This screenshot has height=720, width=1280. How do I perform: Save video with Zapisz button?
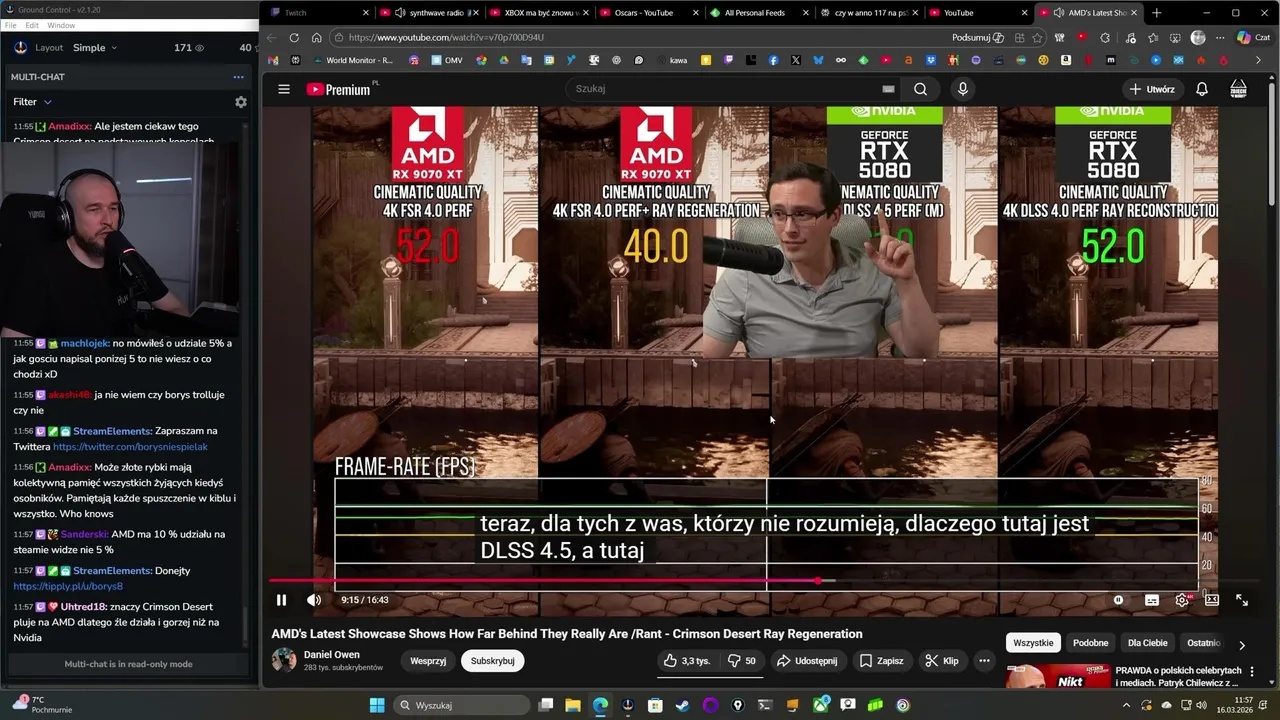pos(881,661)
